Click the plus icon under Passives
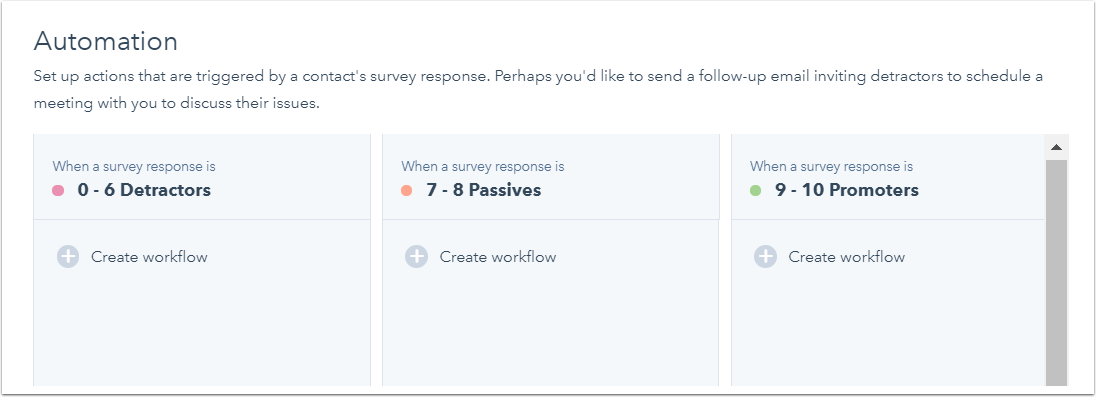1096x397 pixels. click(417, 257)
